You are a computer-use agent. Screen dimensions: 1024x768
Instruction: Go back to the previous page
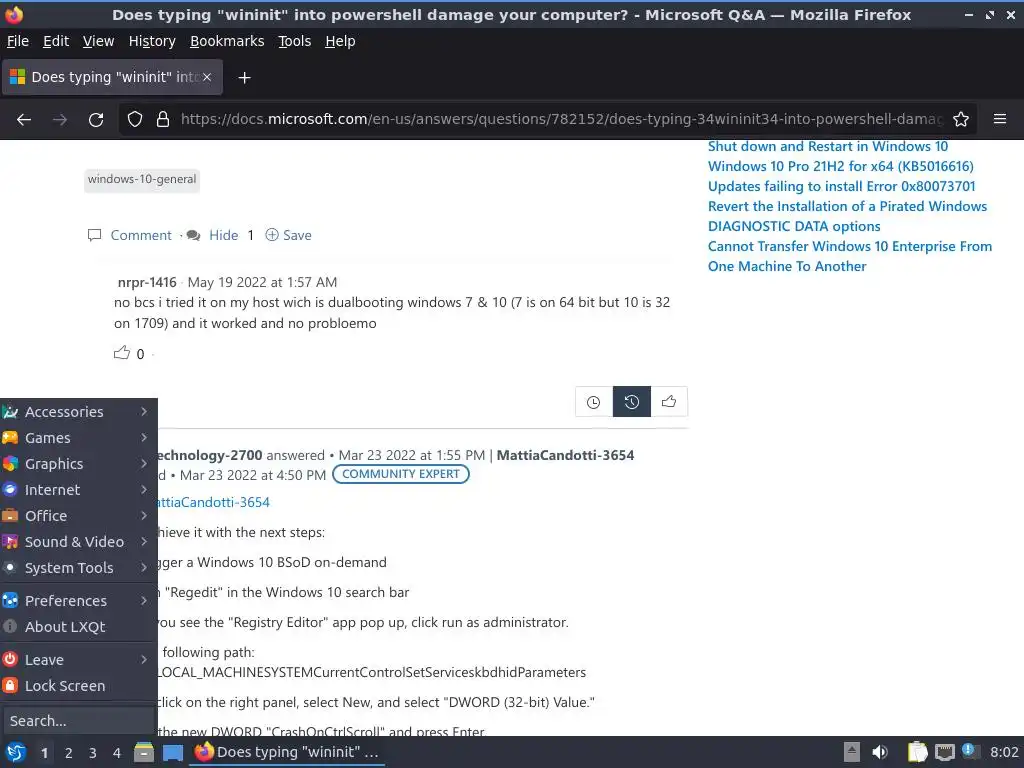click(24, 120)
